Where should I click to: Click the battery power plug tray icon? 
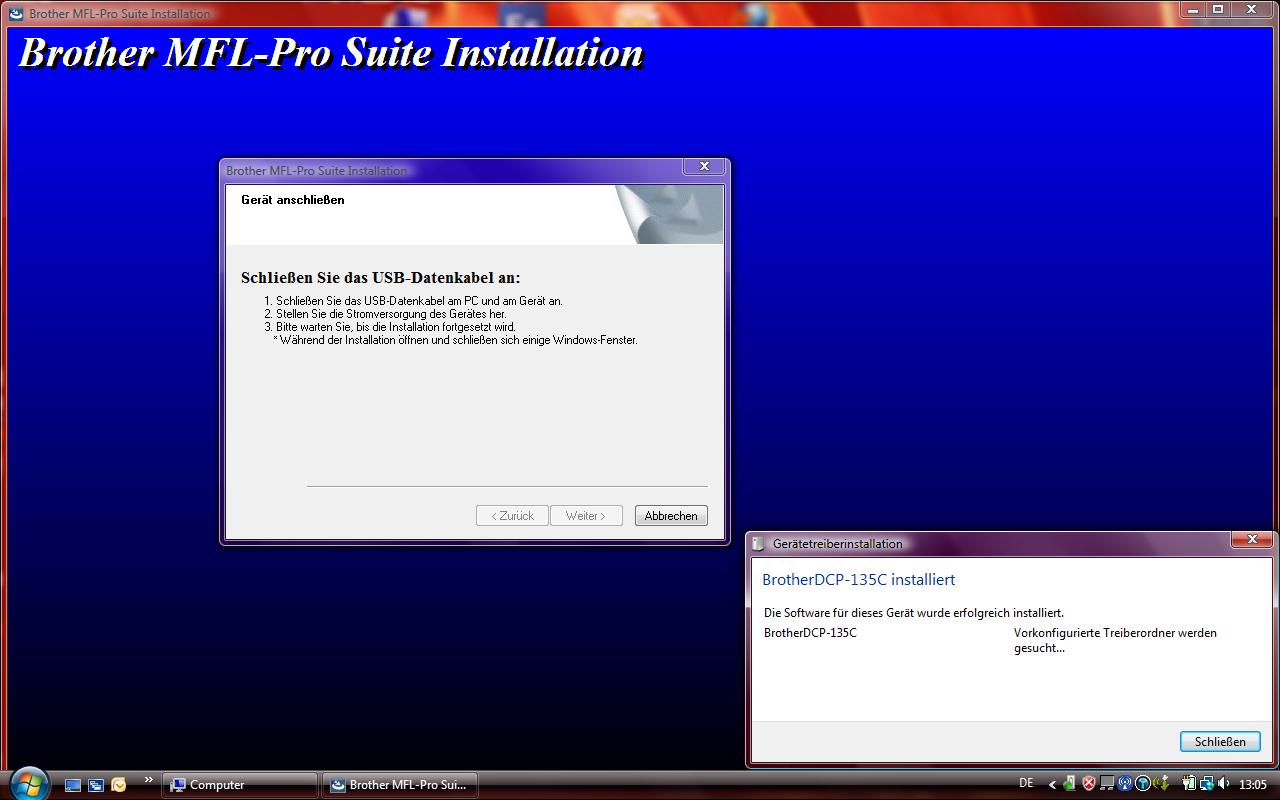(x=1189, y=784)
